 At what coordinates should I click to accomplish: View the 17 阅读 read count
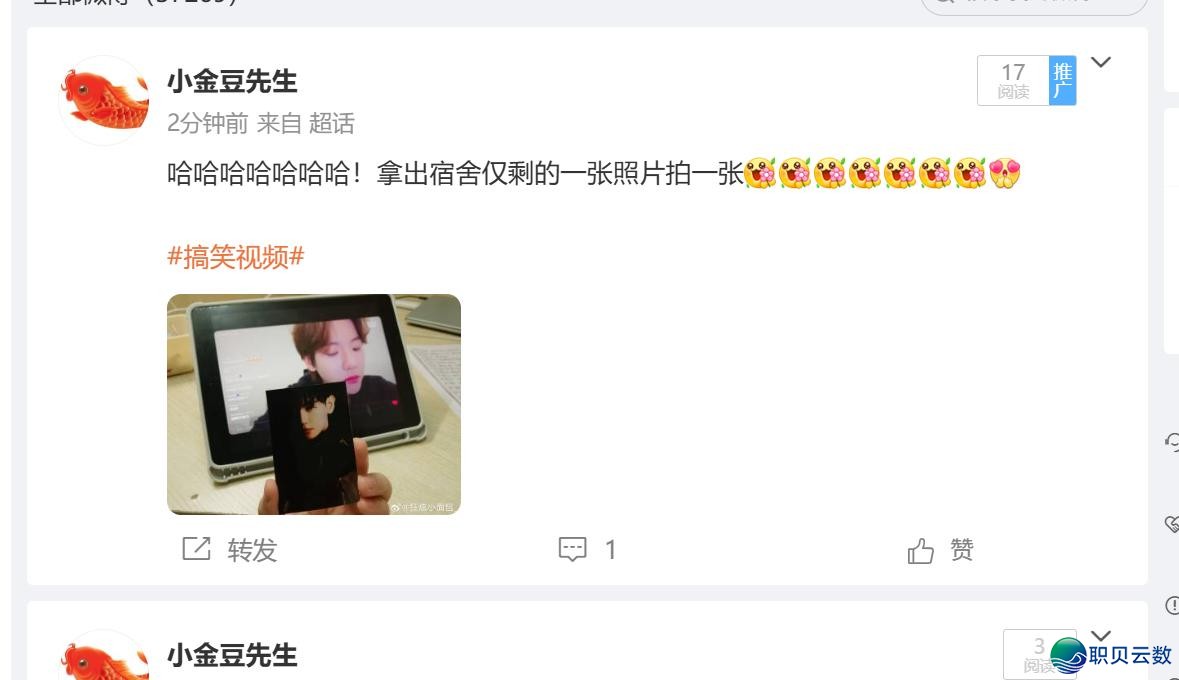pyautogui.click(x=1013, y=80)
